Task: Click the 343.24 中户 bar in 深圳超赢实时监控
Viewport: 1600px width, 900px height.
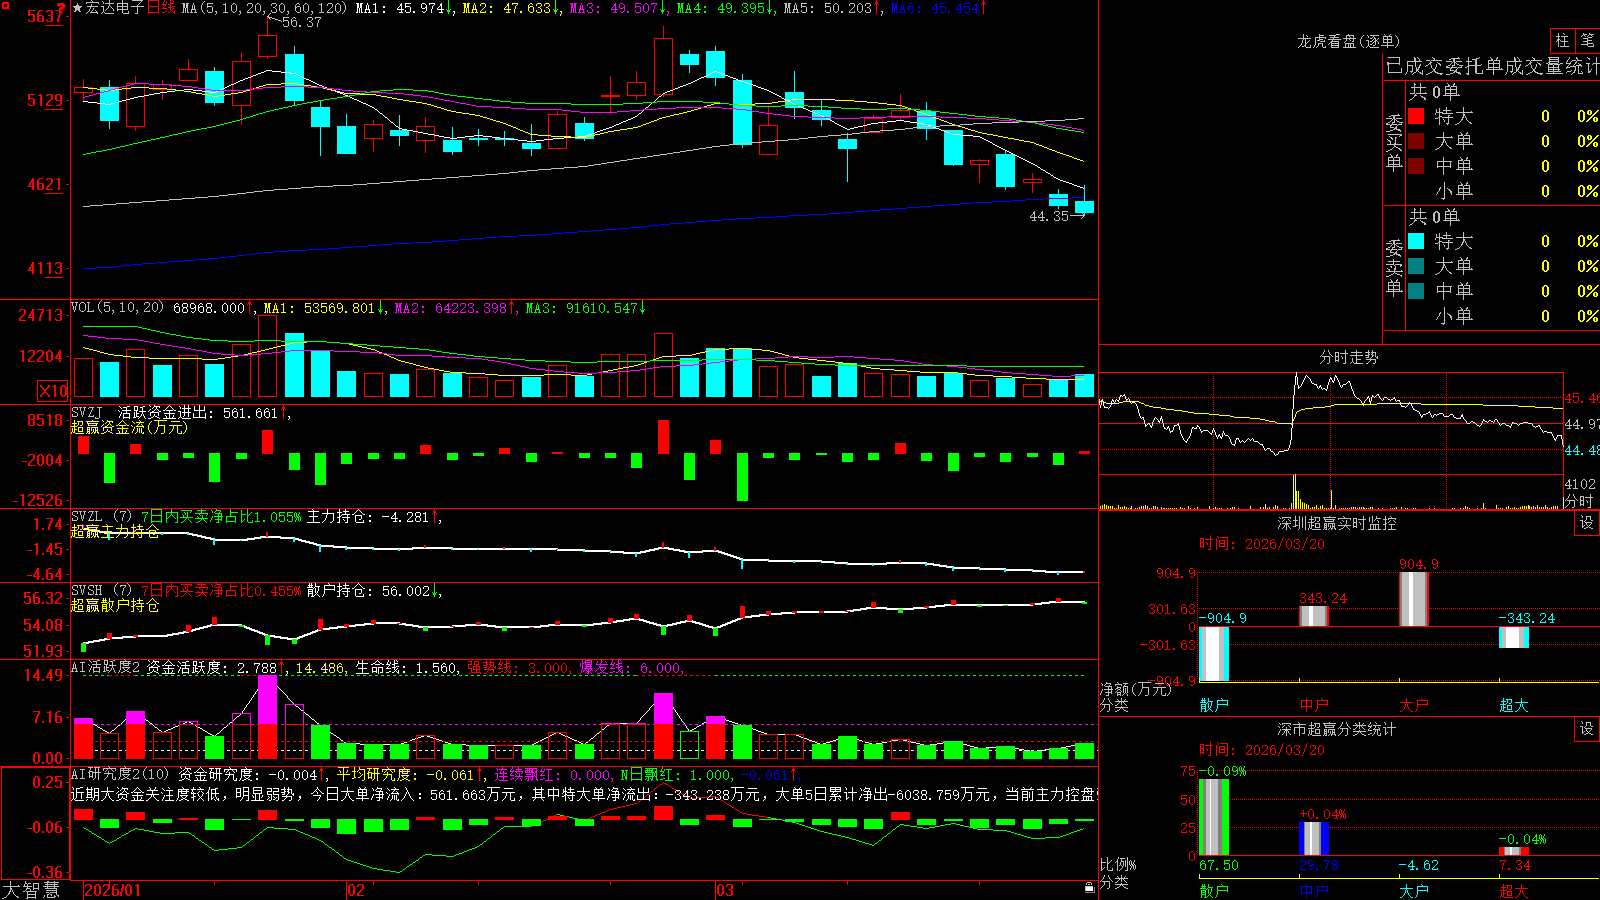Action: point(1314,616)
